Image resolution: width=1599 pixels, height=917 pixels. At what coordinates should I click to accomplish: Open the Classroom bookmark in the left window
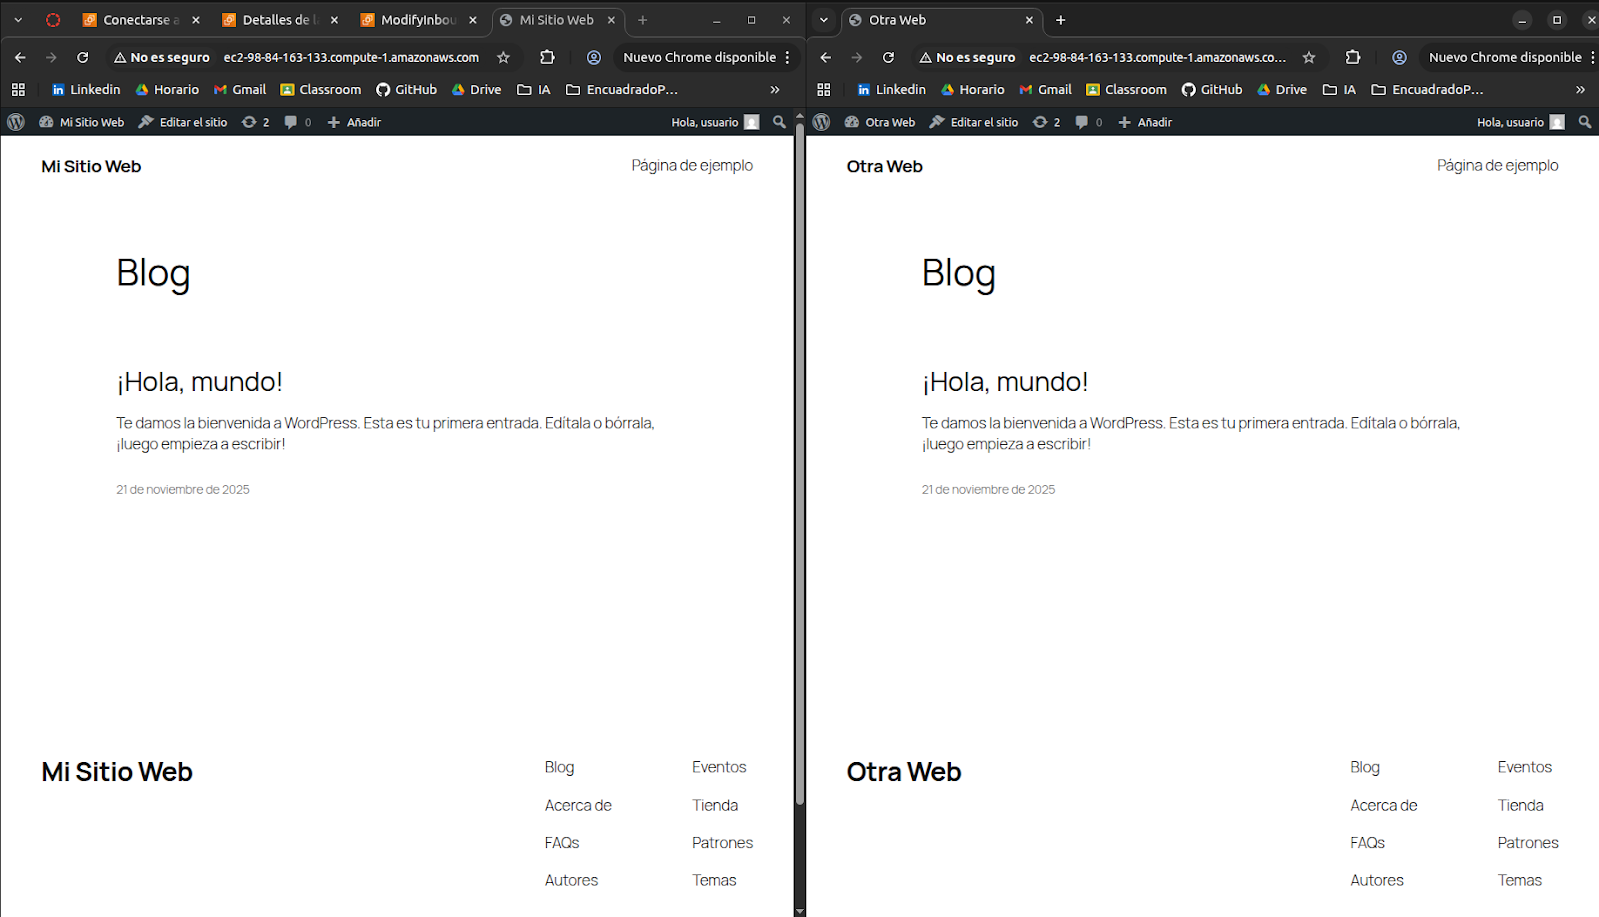[x=320, y=90]
